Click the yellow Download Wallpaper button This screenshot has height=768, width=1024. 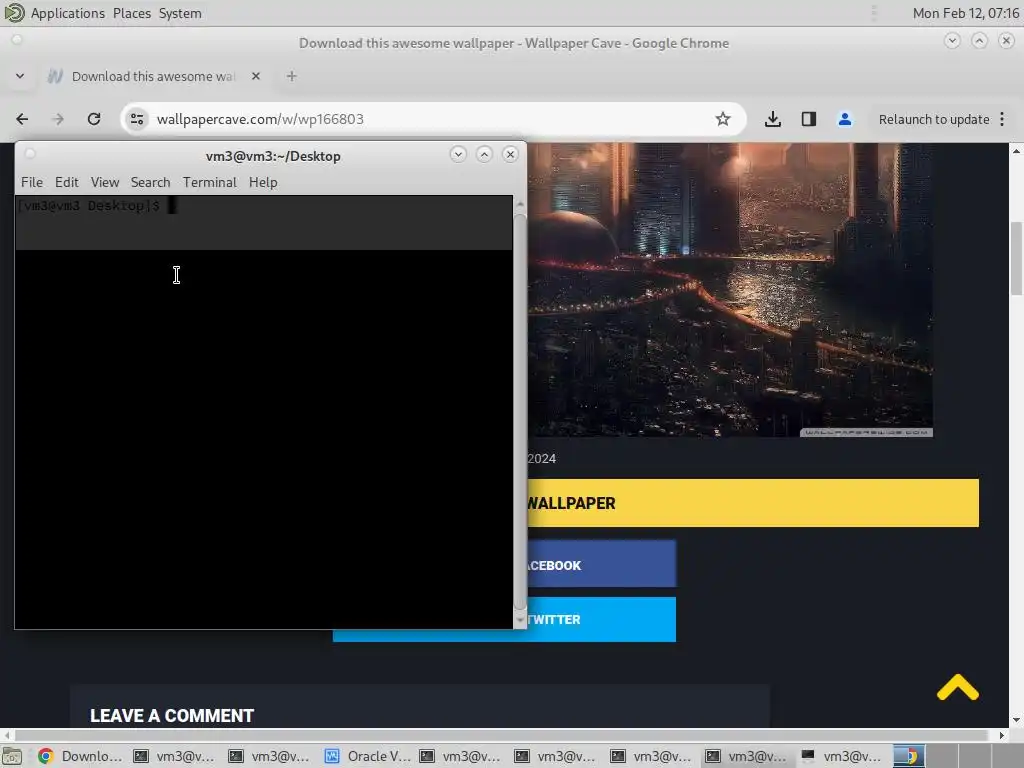[753, 503]
